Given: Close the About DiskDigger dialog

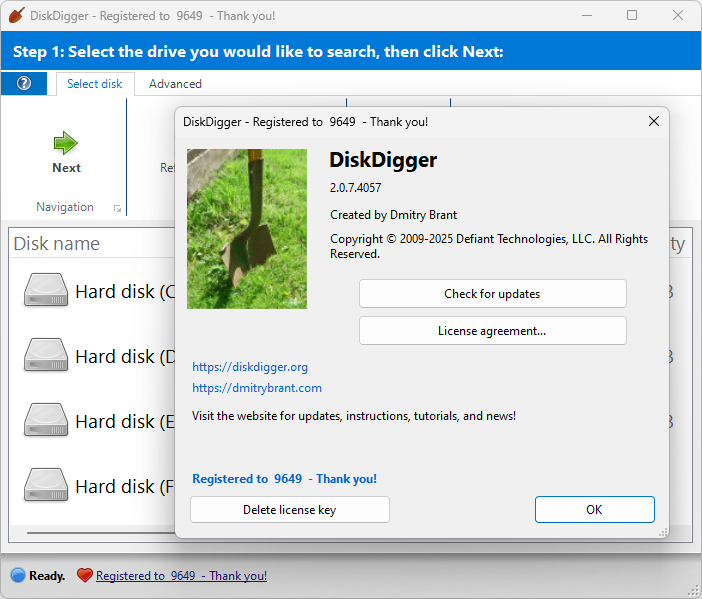Looking at the screenshot, I should [654, 121].
